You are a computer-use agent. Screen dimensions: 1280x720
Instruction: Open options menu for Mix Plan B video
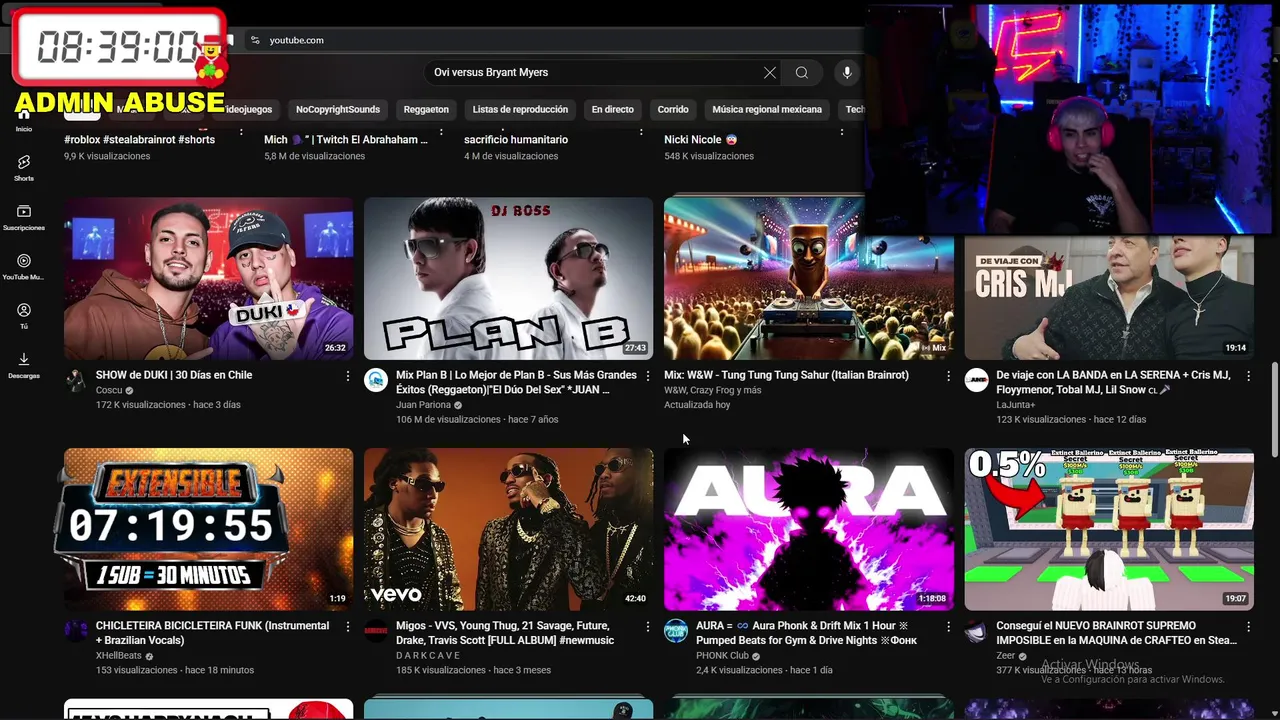pos(648,376)
